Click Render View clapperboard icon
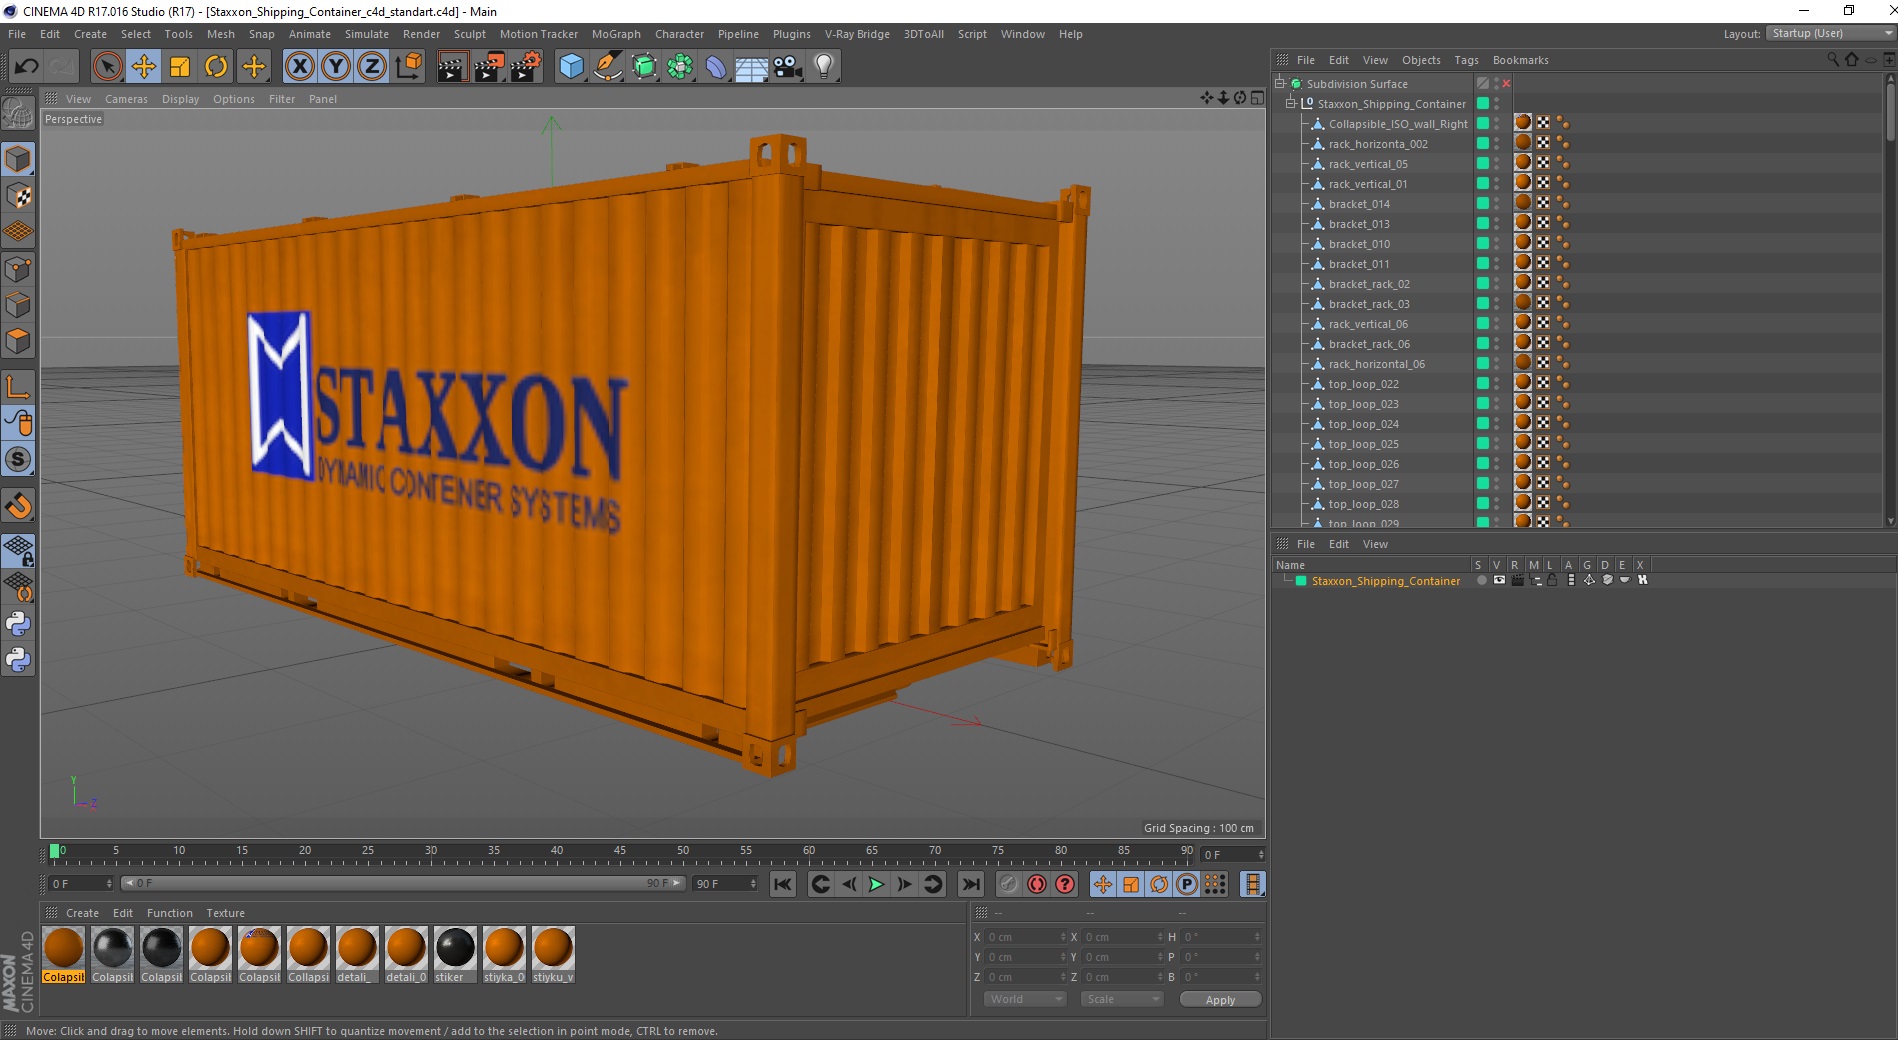The height and width of the screenshot is (1040, 1898). [453, 67]
